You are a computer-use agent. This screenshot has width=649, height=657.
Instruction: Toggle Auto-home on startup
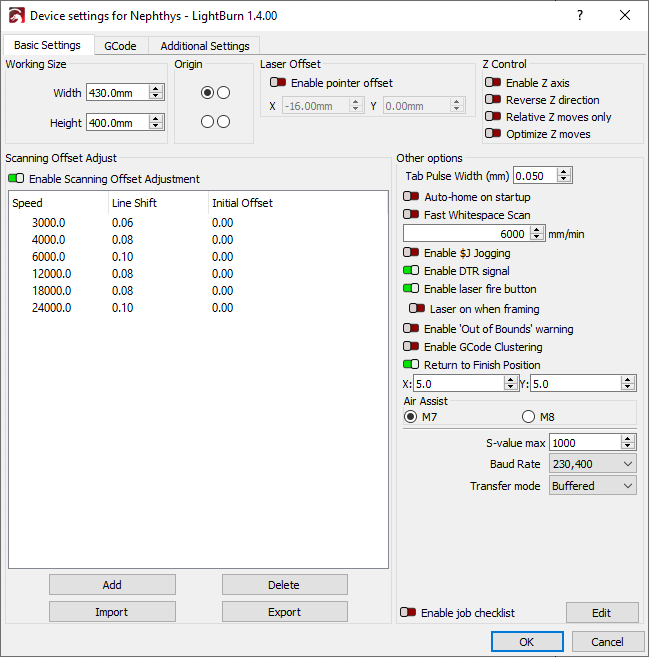(x=411, y=197)
